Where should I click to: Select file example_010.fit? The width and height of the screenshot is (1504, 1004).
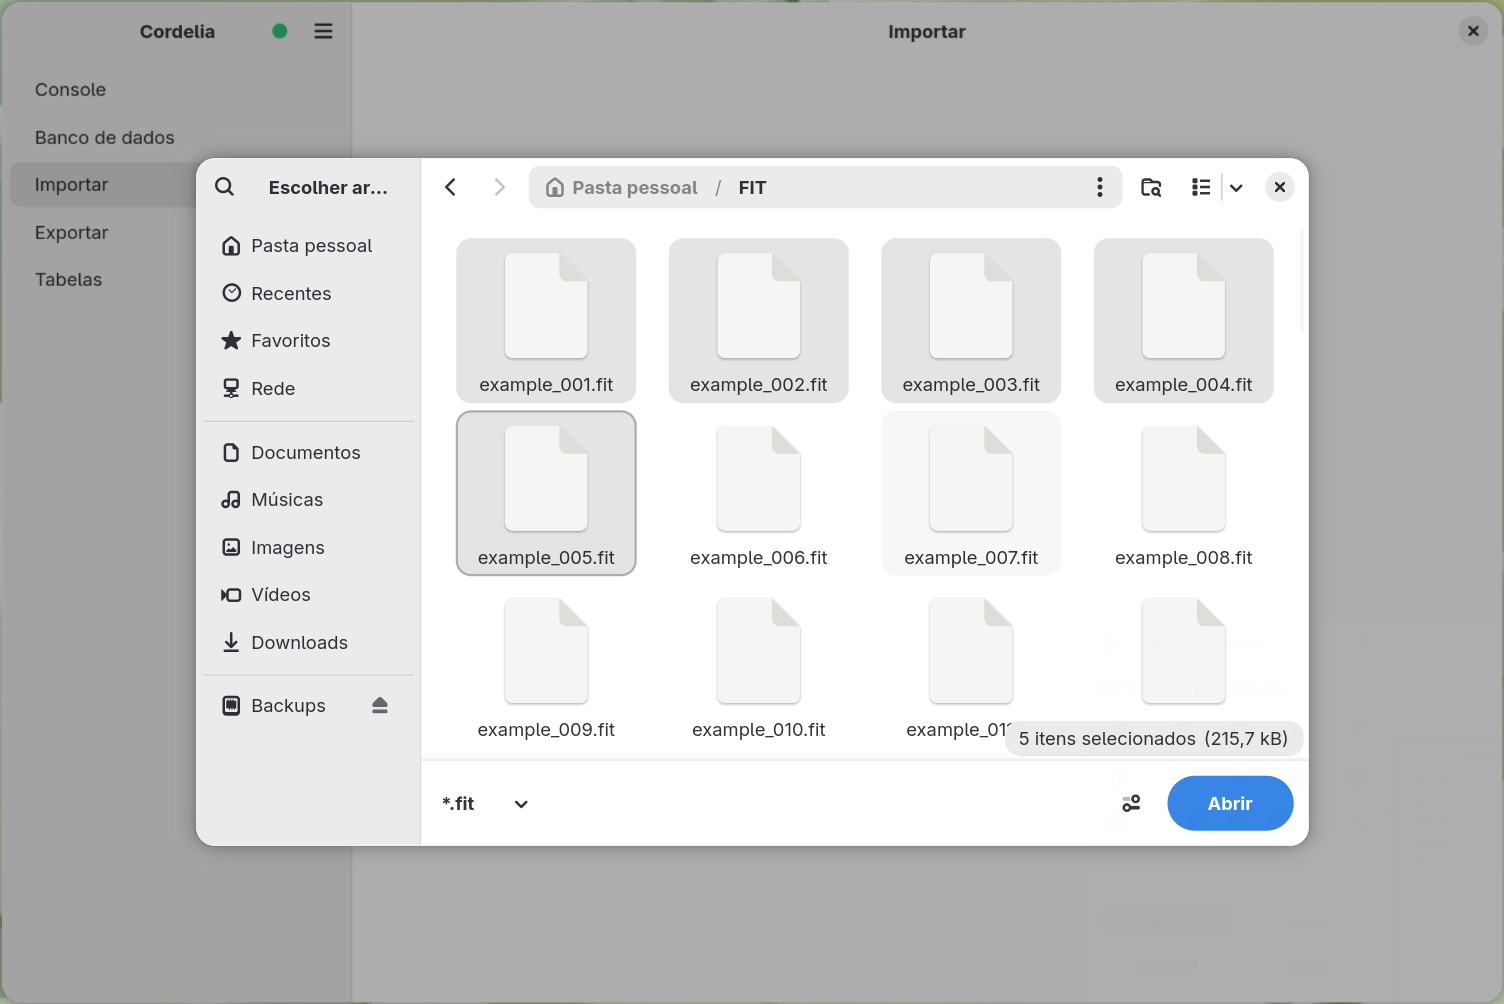point(759,666)
